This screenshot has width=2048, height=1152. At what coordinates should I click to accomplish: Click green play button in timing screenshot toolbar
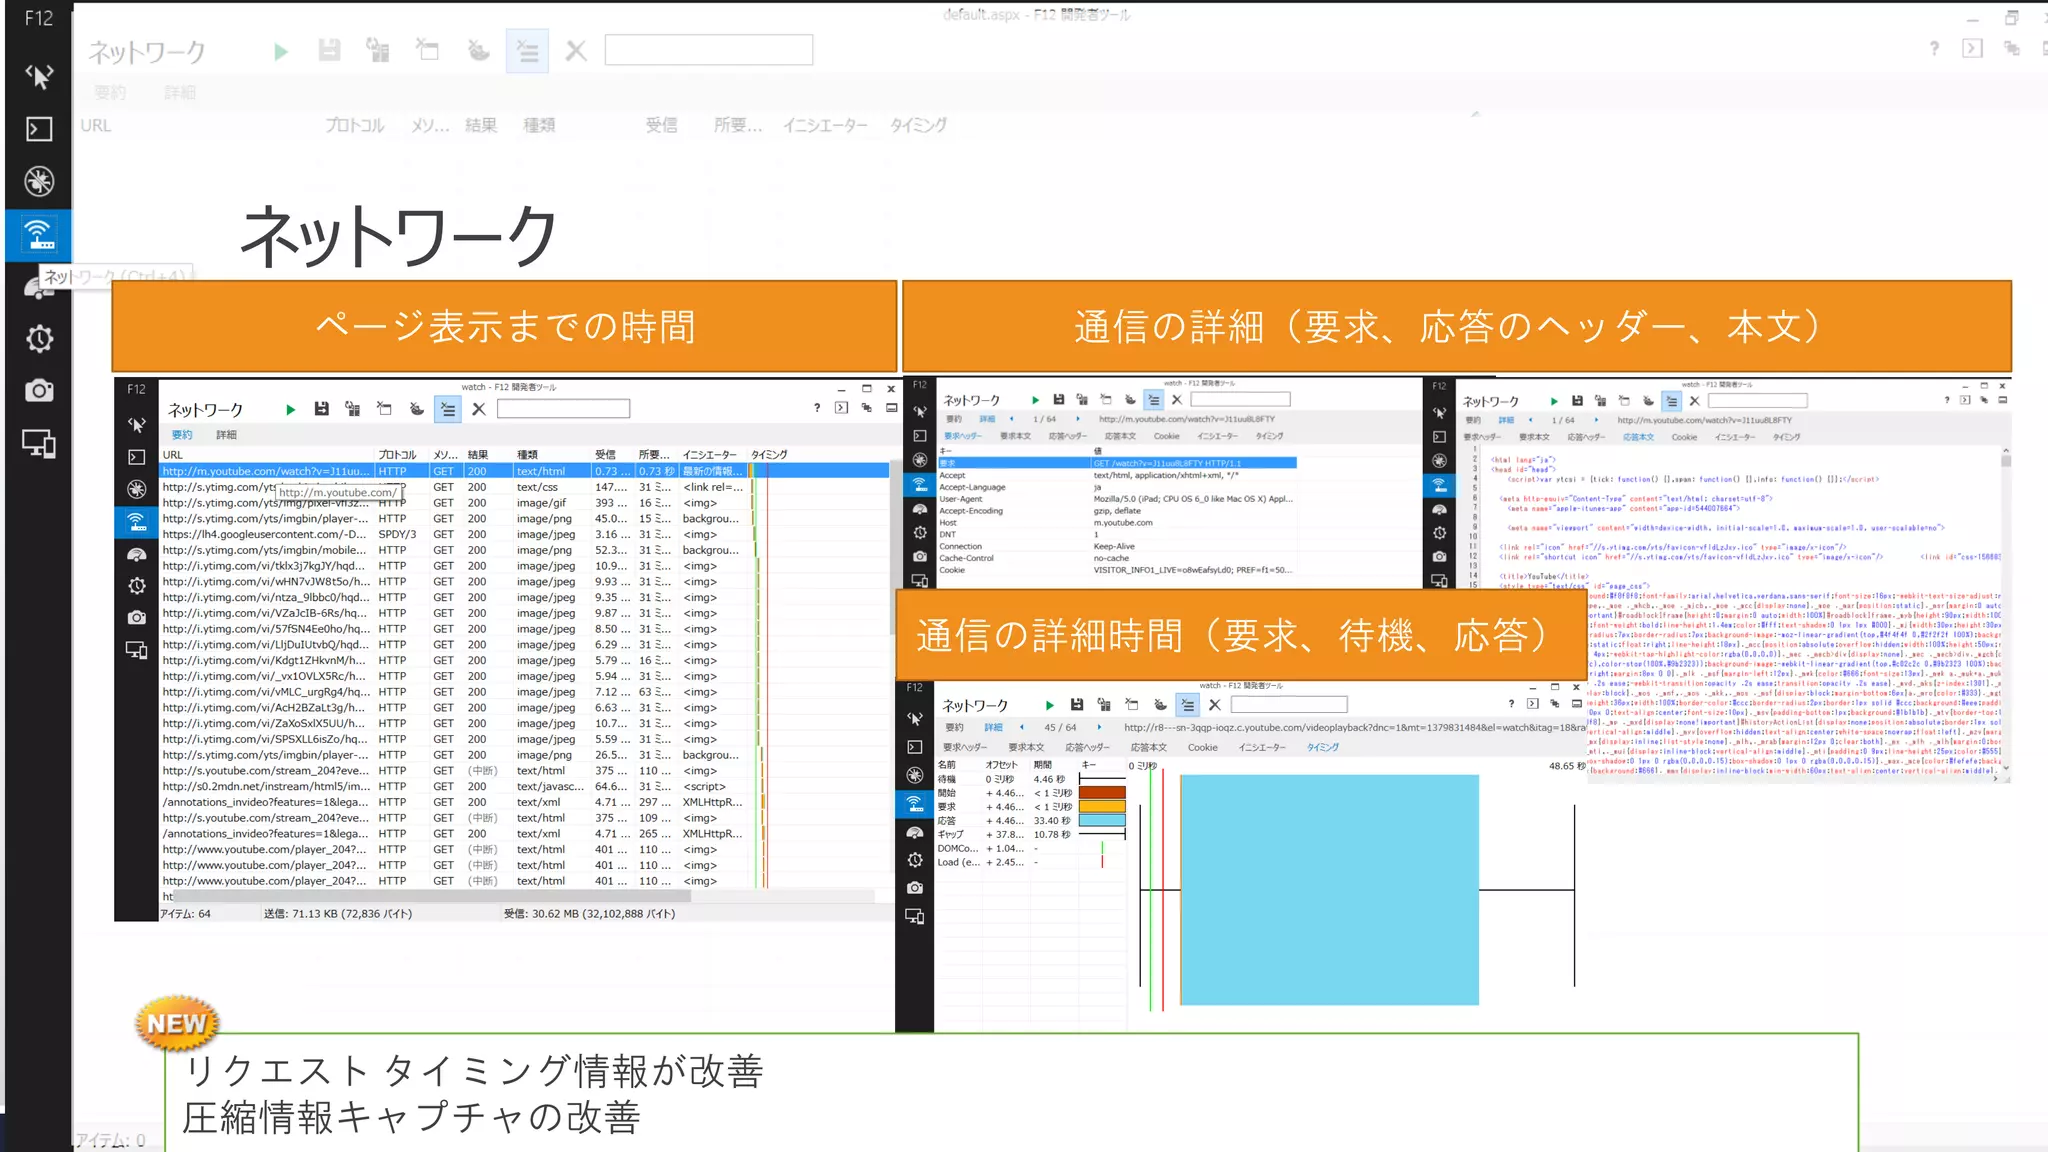coord(1049,705)
